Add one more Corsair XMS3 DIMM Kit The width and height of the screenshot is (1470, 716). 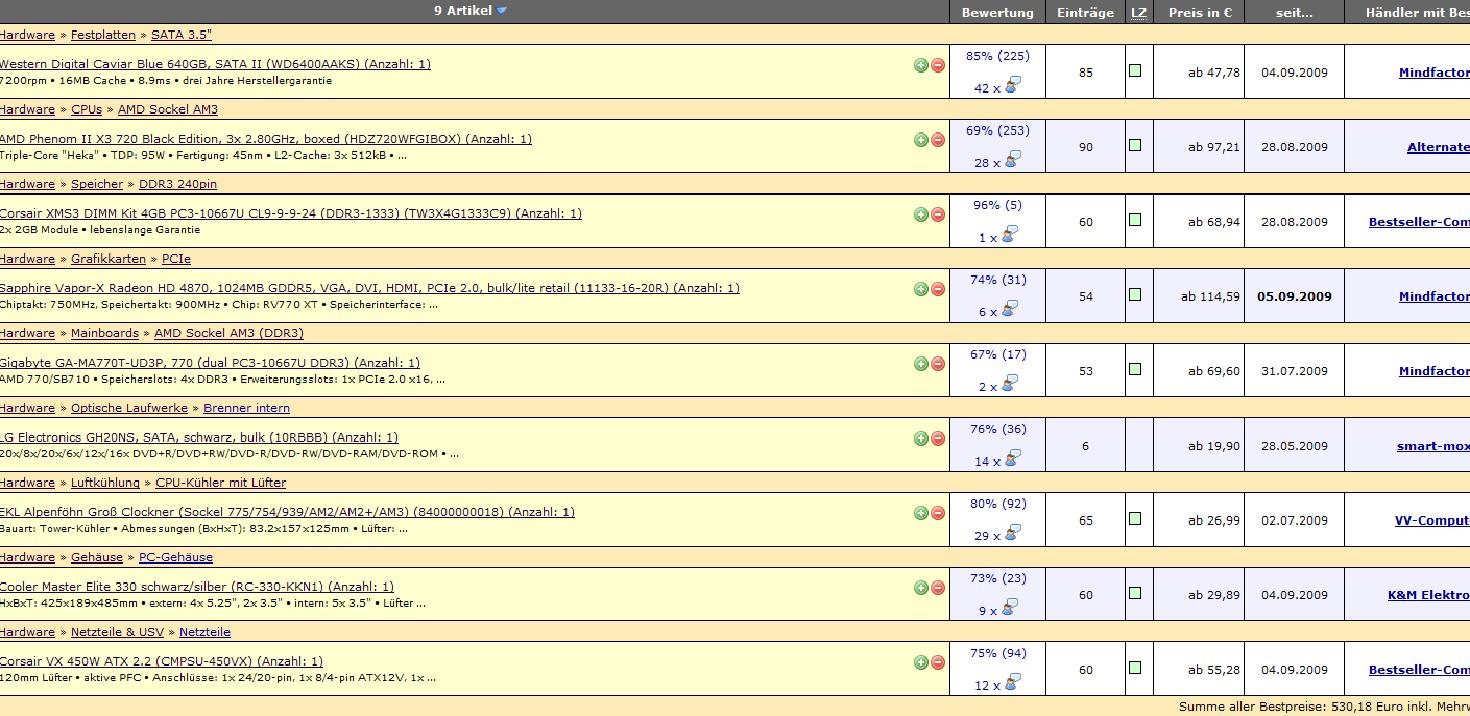(x=921, y=214)
